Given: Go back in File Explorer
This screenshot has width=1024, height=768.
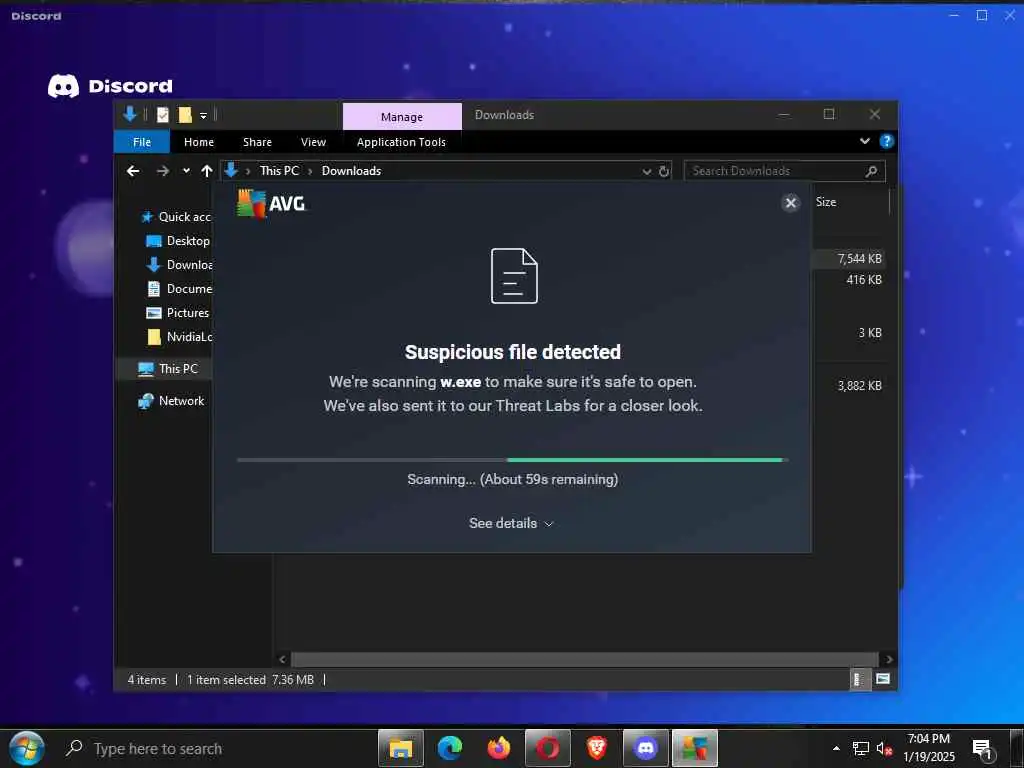Looking at the screenshot, I should click(x=133, y=171).
